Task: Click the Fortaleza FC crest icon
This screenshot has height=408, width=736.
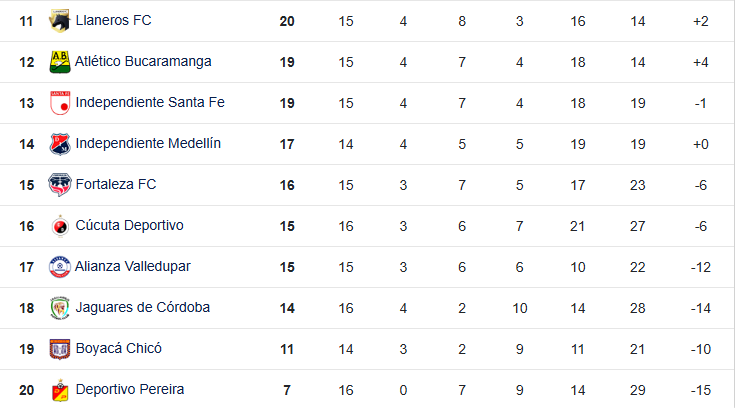Action: pos(60,185)
